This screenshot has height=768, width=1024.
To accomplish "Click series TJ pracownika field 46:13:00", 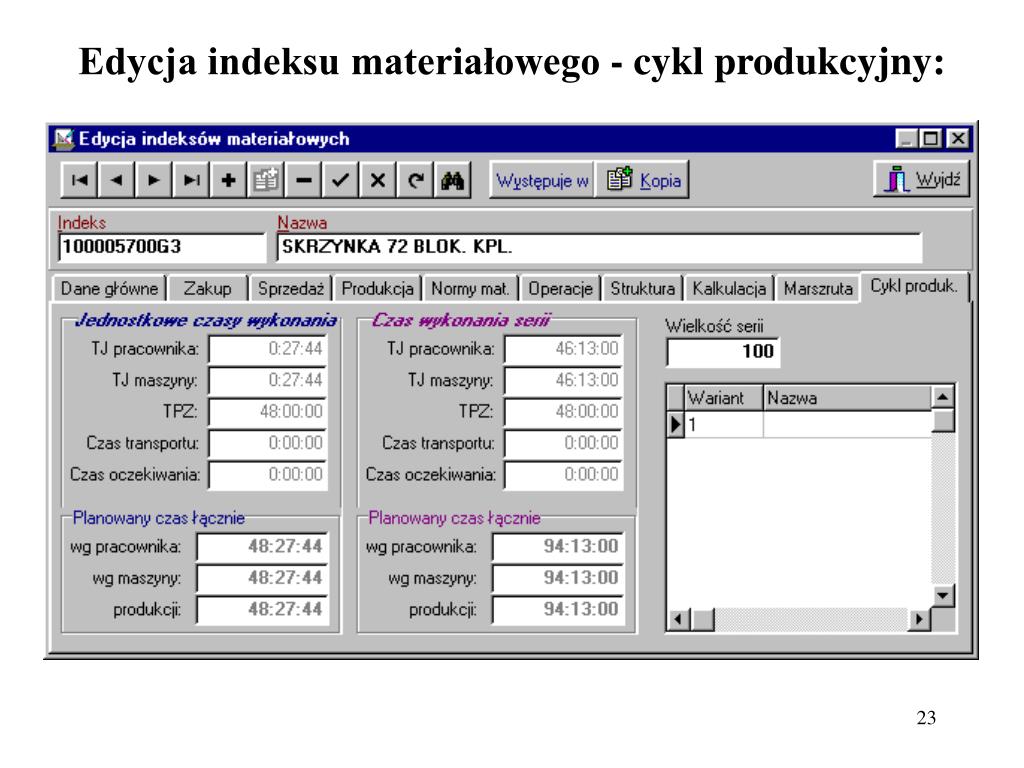I will pos(564,349).
